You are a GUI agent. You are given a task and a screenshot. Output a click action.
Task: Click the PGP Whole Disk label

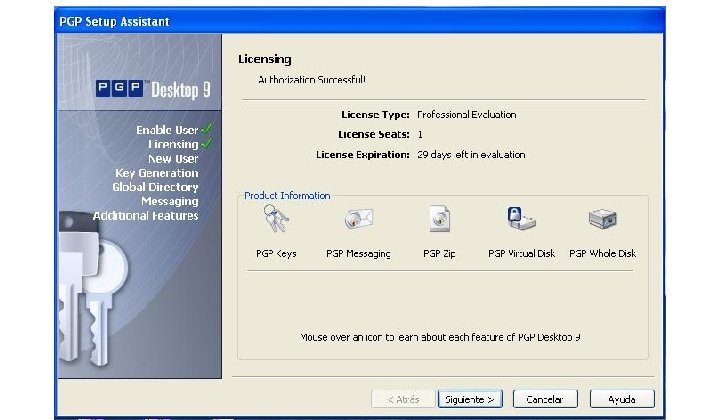click(x=602, y=253)
